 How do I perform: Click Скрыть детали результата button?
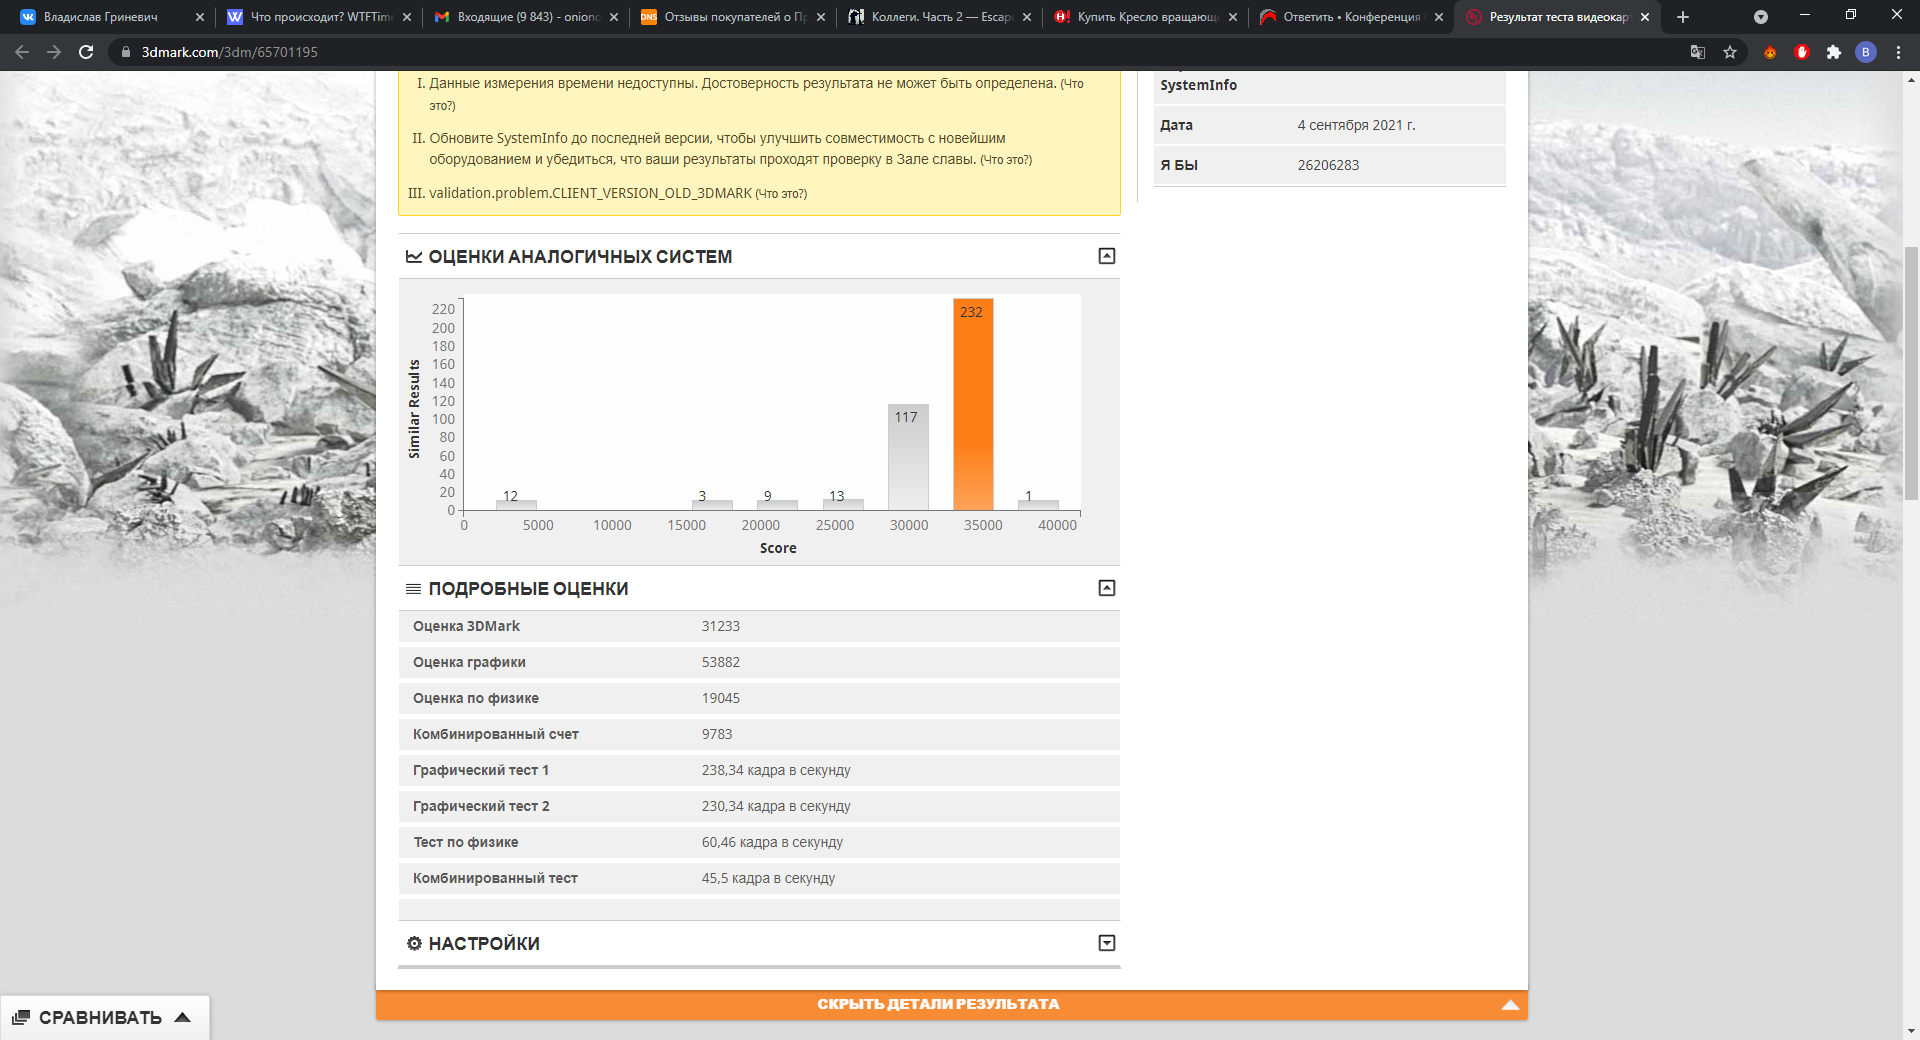(952, 1005)
